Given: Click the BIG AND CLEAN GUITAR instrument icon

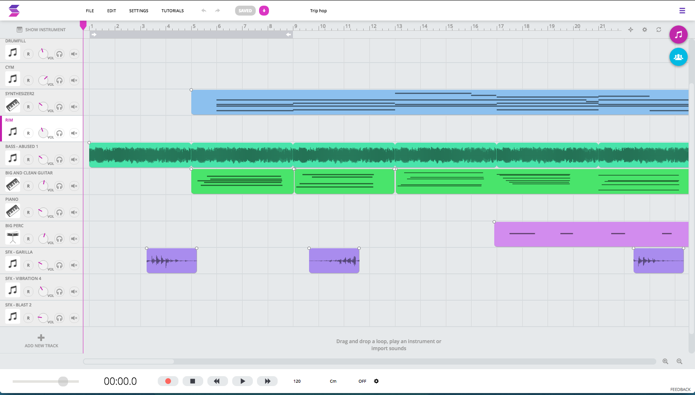Looking at the screenshot, I should tap(12, 184).
